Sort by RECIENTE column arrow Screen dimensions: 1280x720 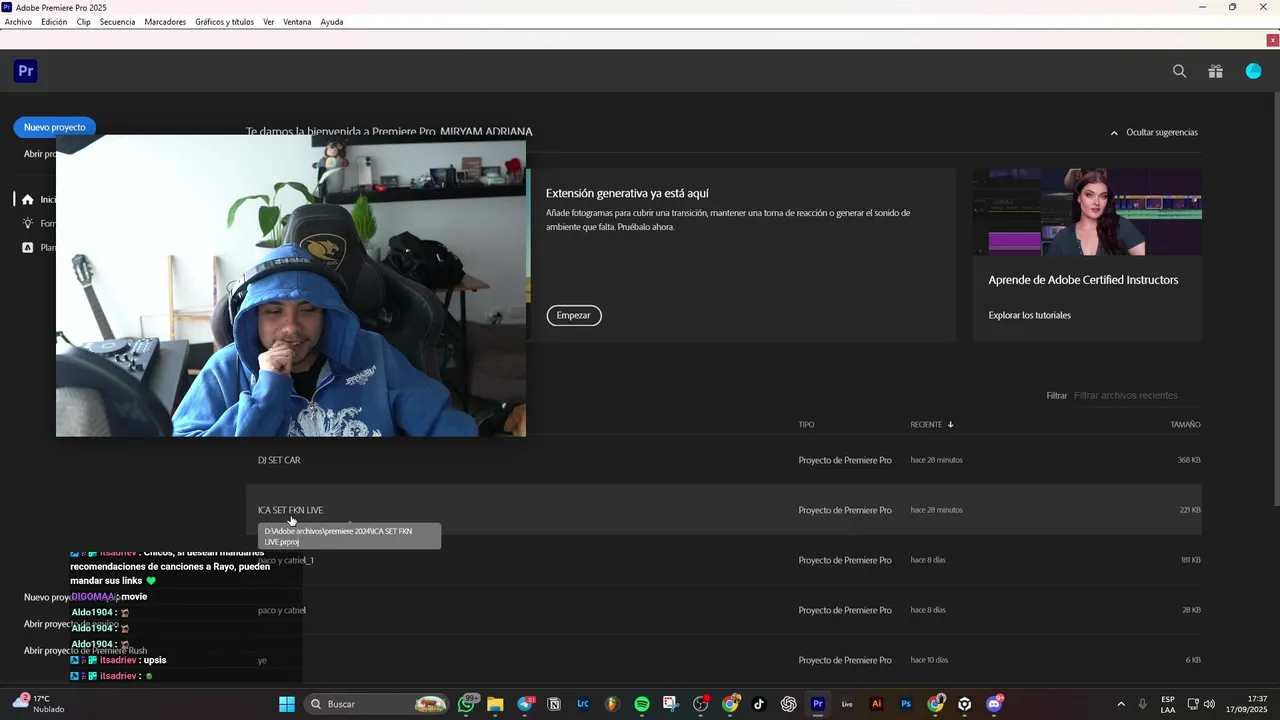point(950,425)
